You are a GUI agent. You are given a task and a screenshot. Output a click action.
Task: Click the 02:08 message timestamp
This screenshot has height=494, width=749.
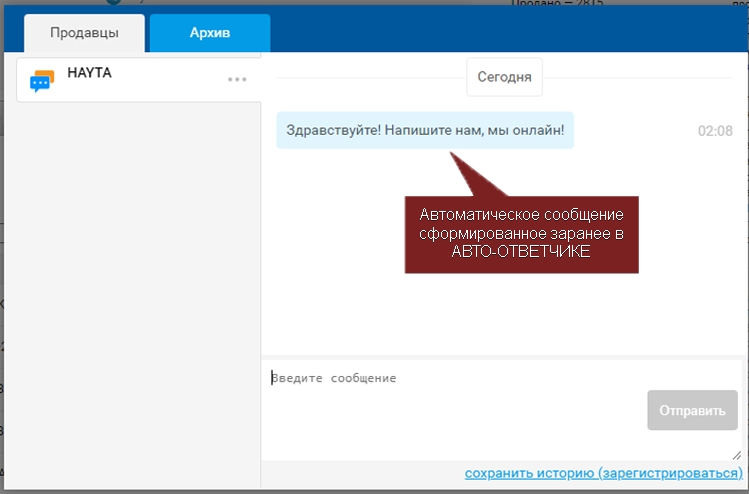click(715, 131)
